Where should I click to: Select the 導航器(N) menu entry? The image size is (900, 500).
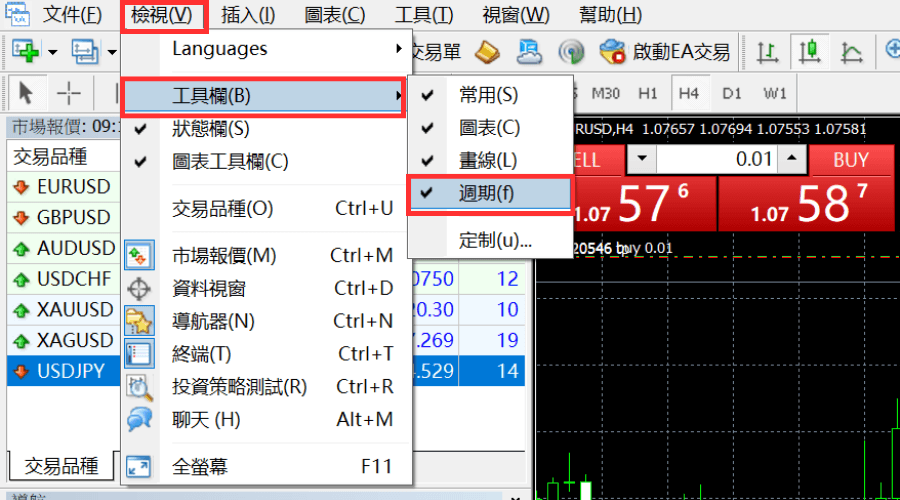[265, 321]
